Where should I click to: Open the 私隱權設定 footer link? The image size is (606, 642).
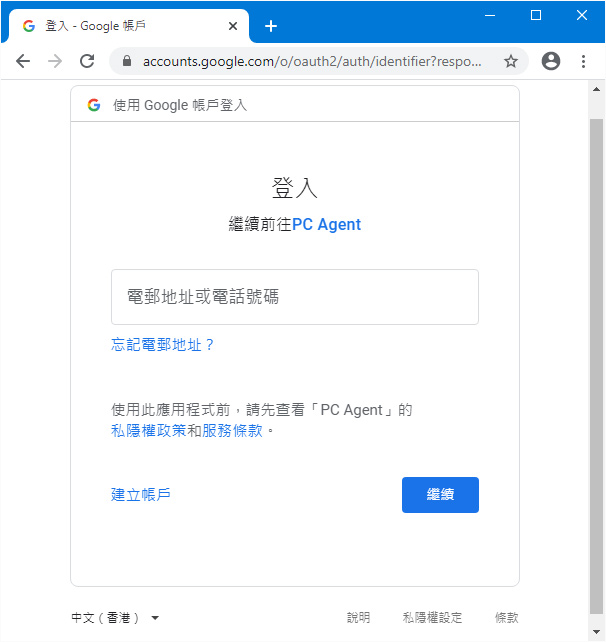(432, 617)
